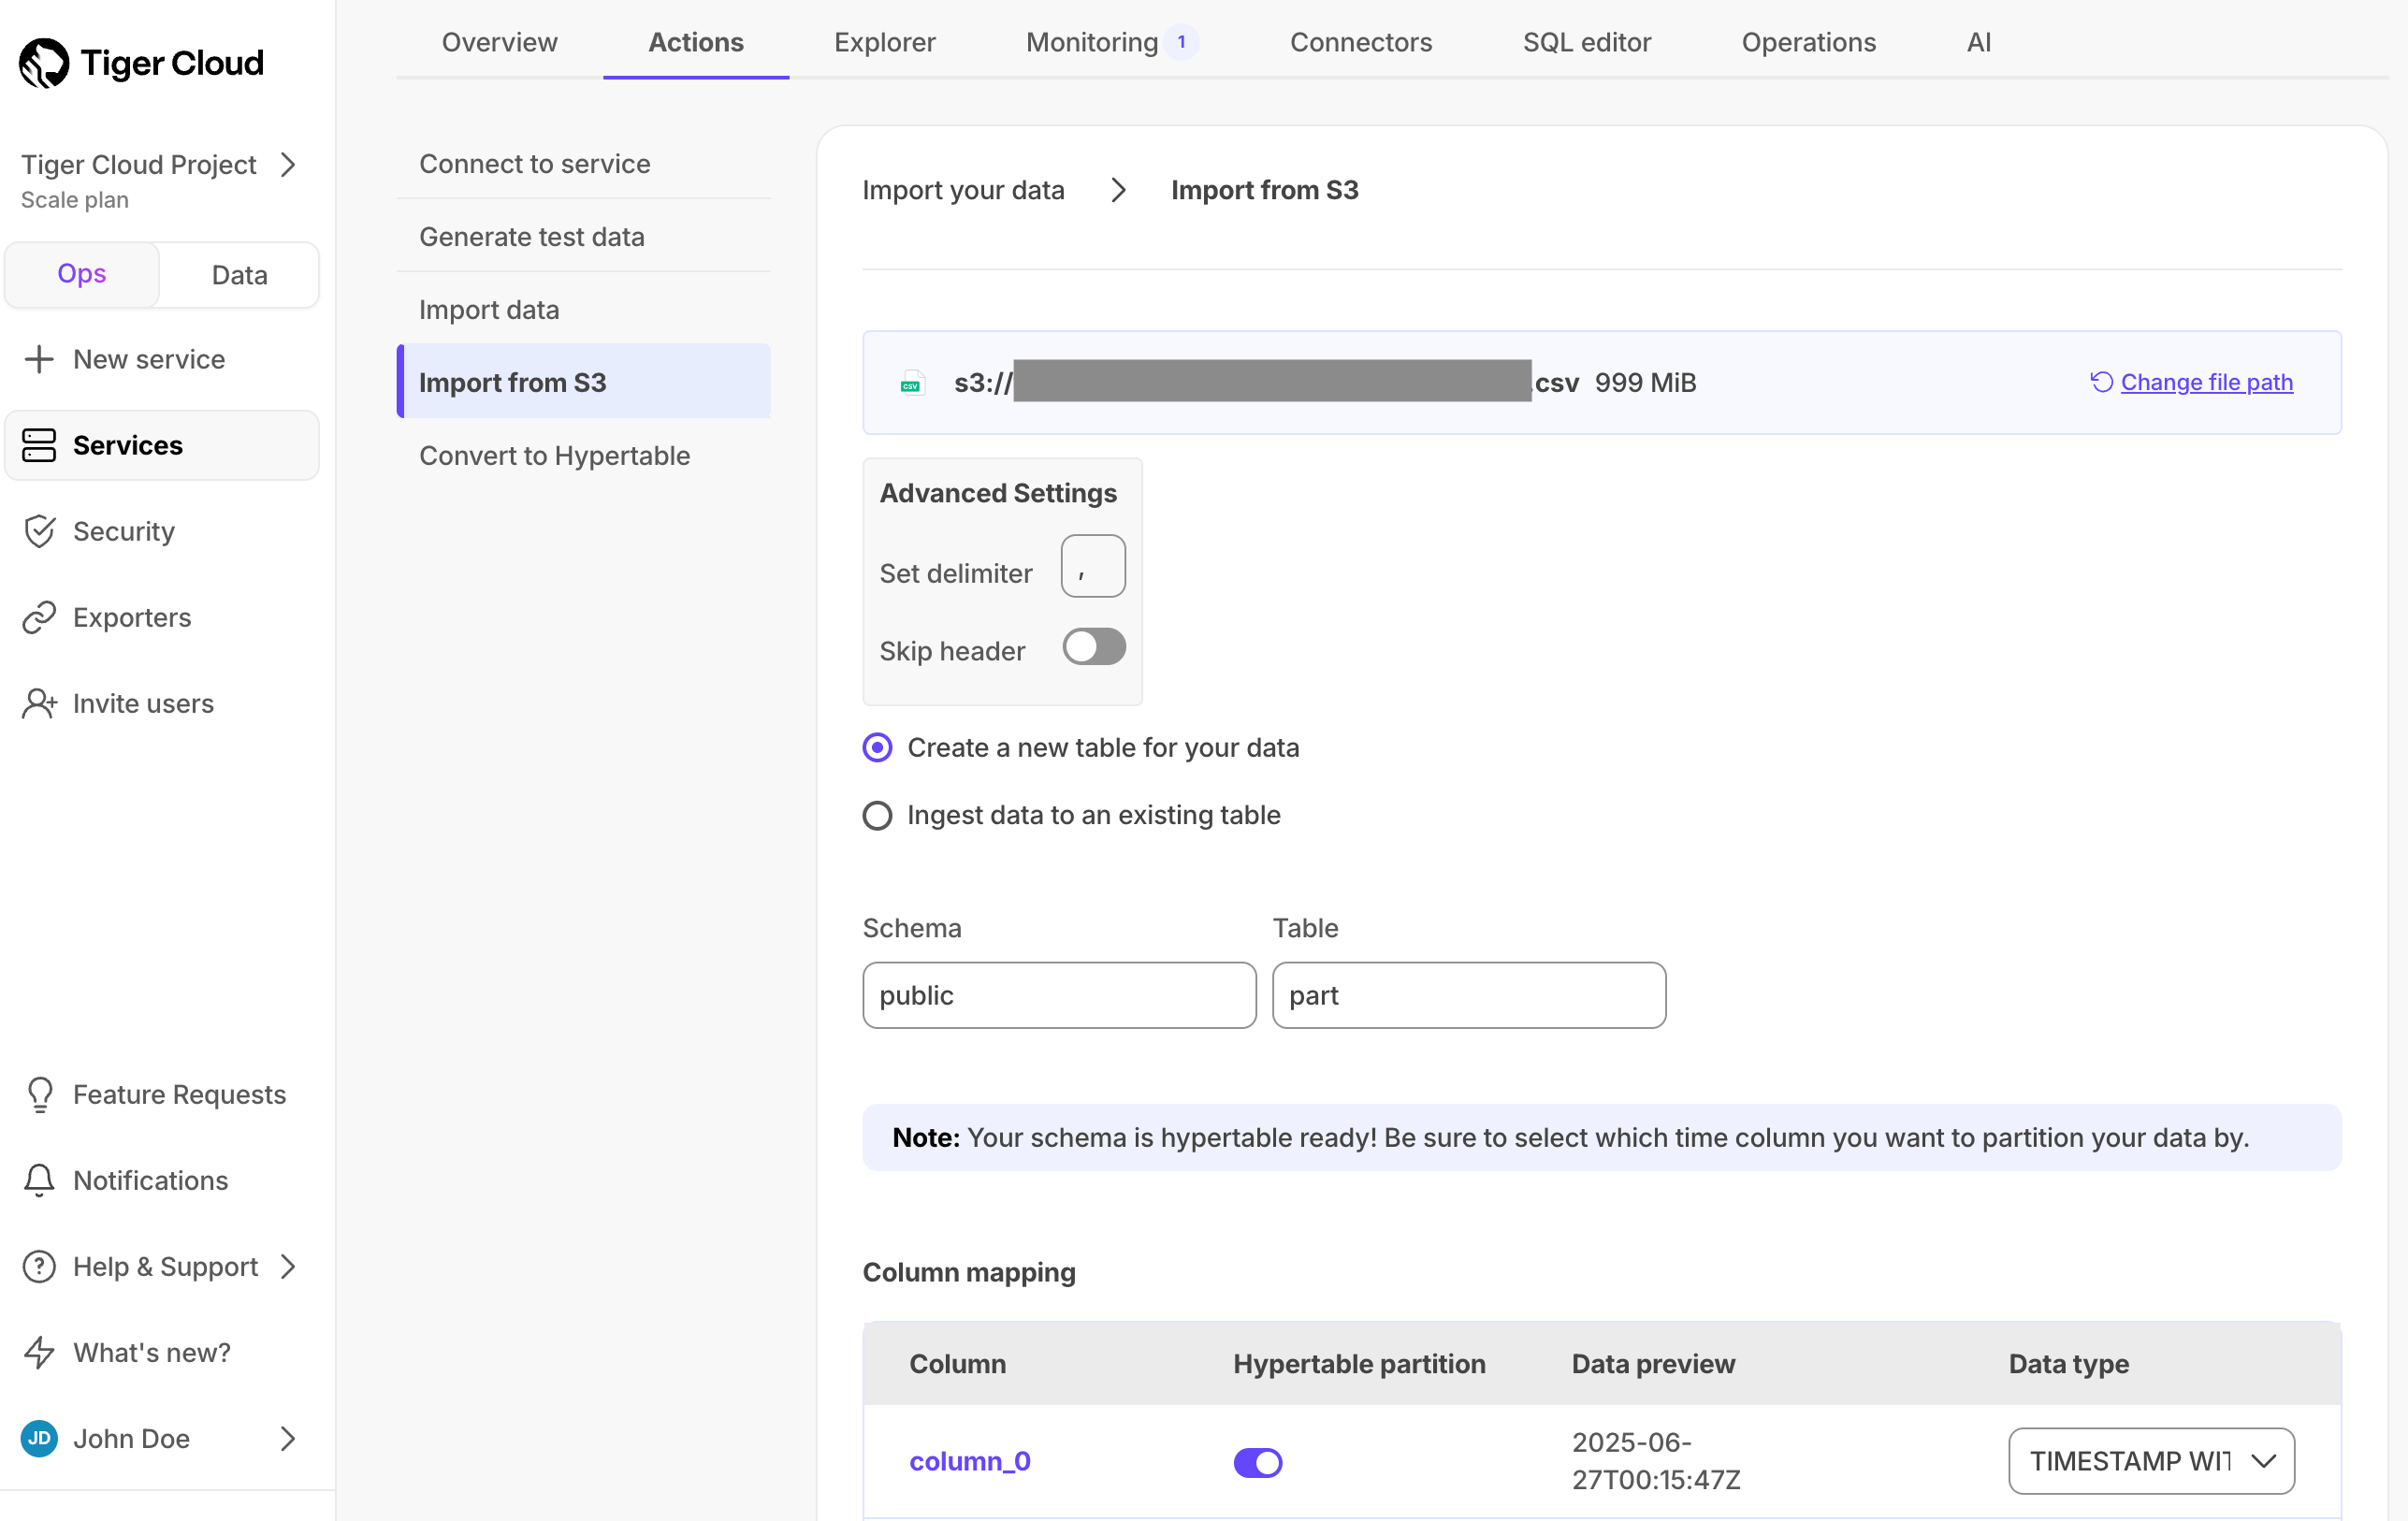Expand the John Doe account menu
This screenshot has height=1521, width=2408.
click(x=289, y=1438)
